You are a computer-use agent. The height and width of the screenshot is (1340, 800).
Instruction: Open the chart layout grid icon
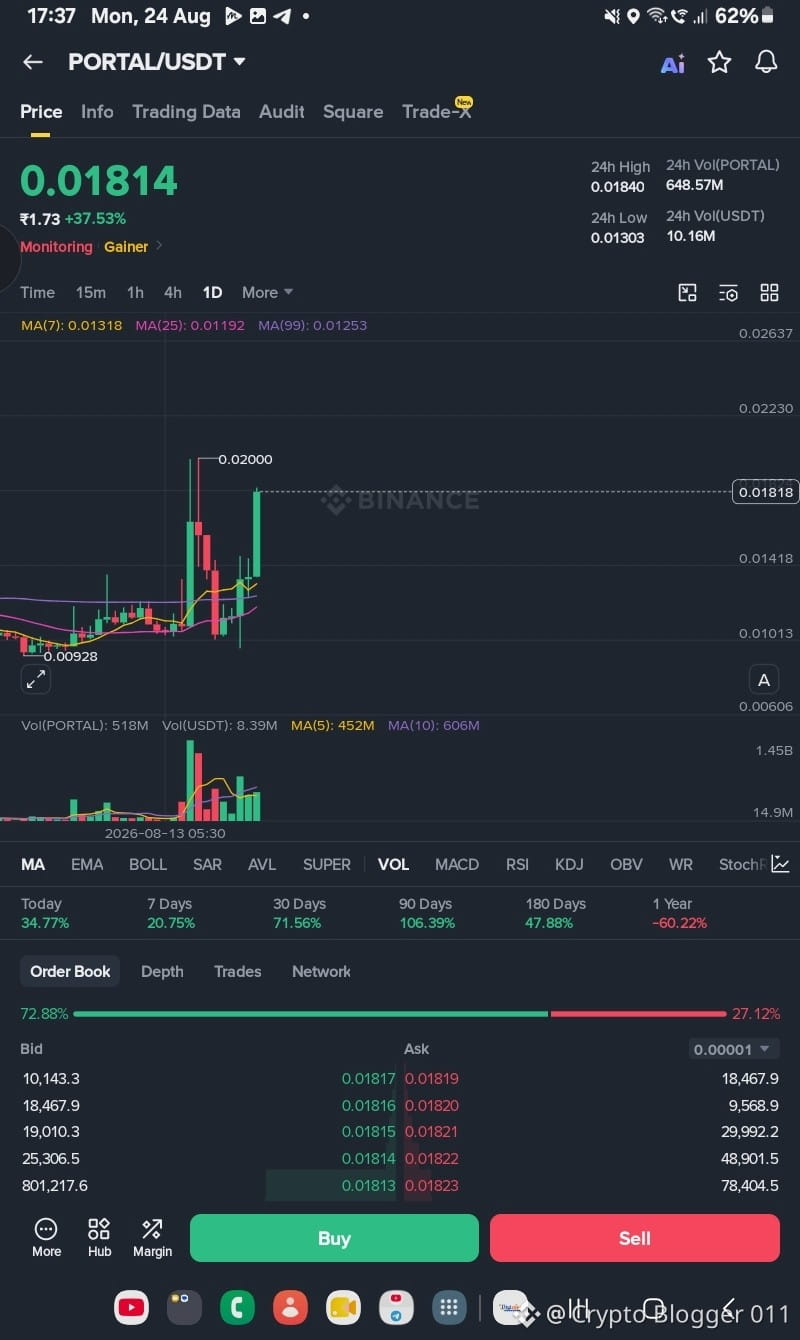(769, 293)
